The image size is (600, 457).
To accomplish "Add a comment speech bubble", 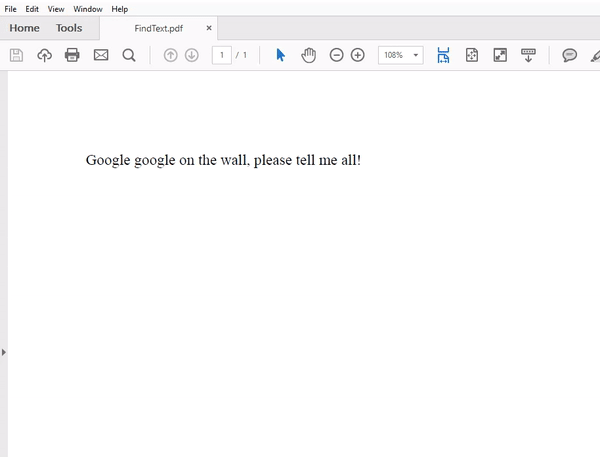I will (x=569, y=55).
